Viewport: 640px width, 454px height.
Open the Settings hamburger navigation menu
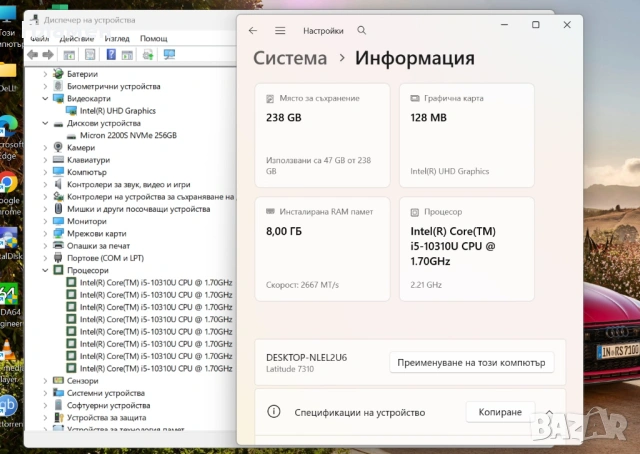click(x=280, y=31)
